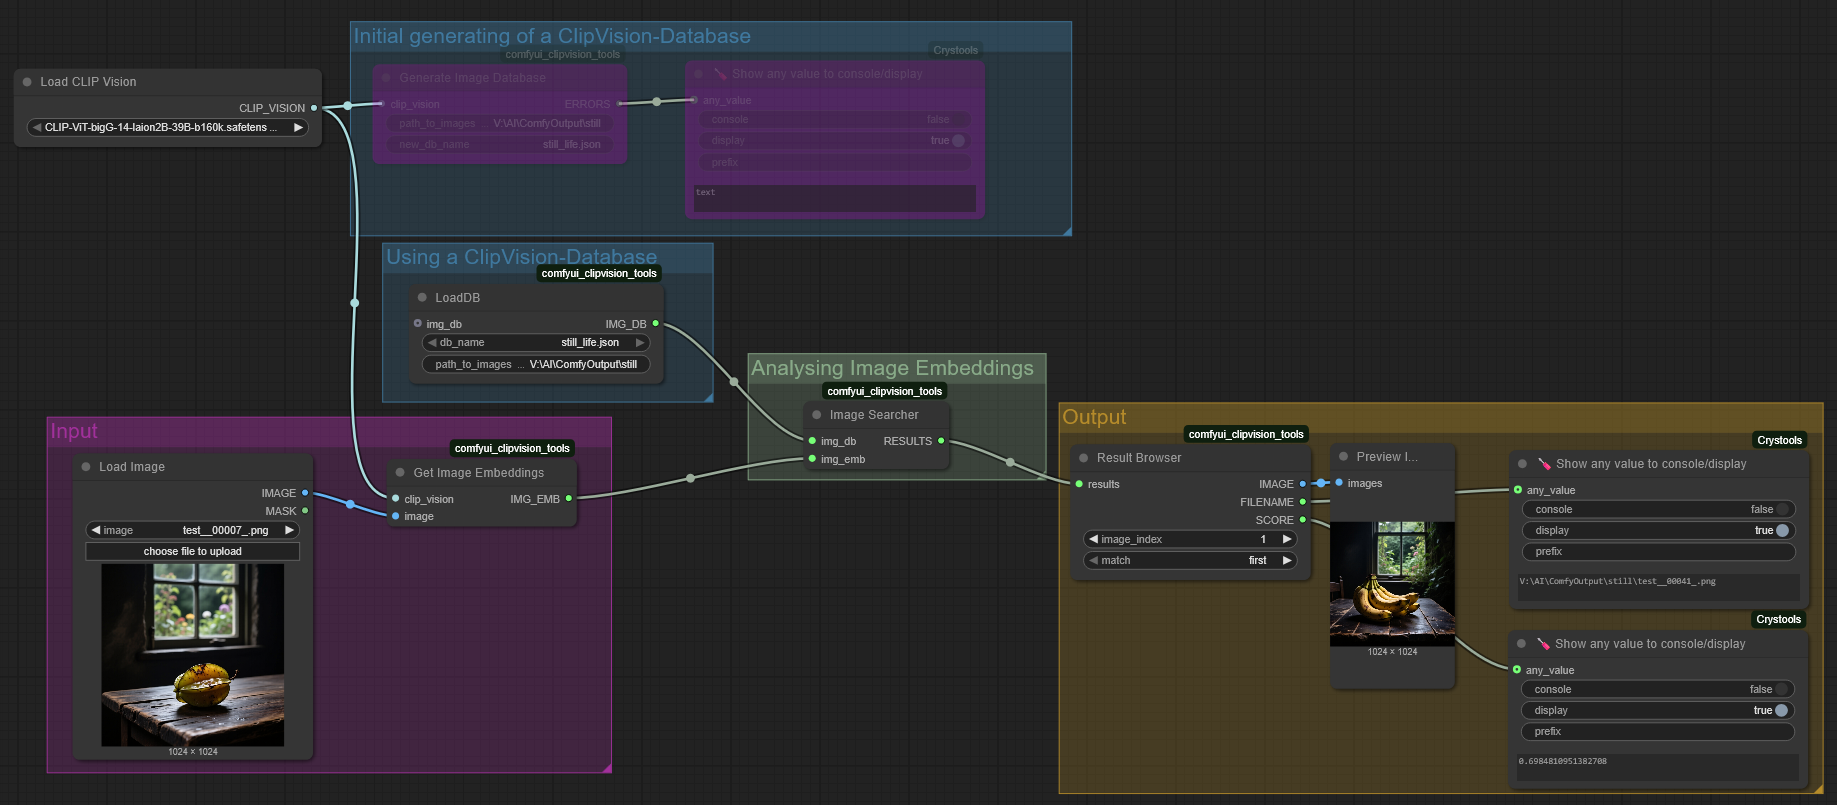
Task: Select the Output group title
Action: [1094, 417]
